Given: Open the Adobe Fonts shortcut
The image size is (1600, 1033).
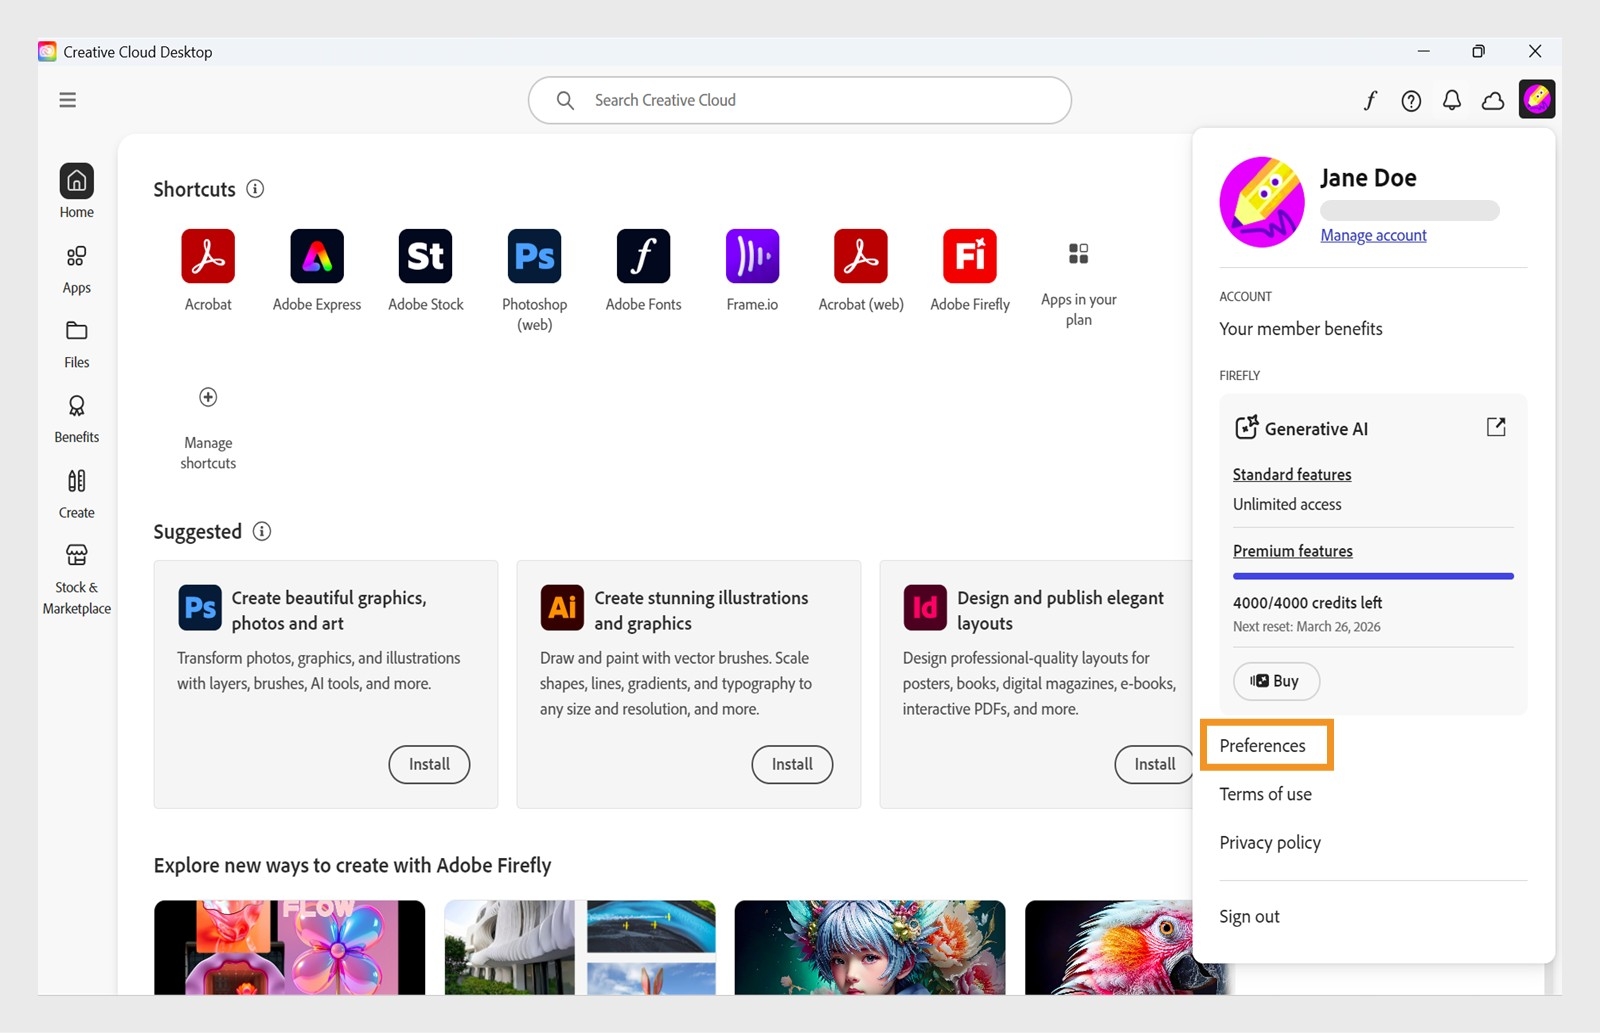Looking at the screenshot, I should (x=642, y=256).
